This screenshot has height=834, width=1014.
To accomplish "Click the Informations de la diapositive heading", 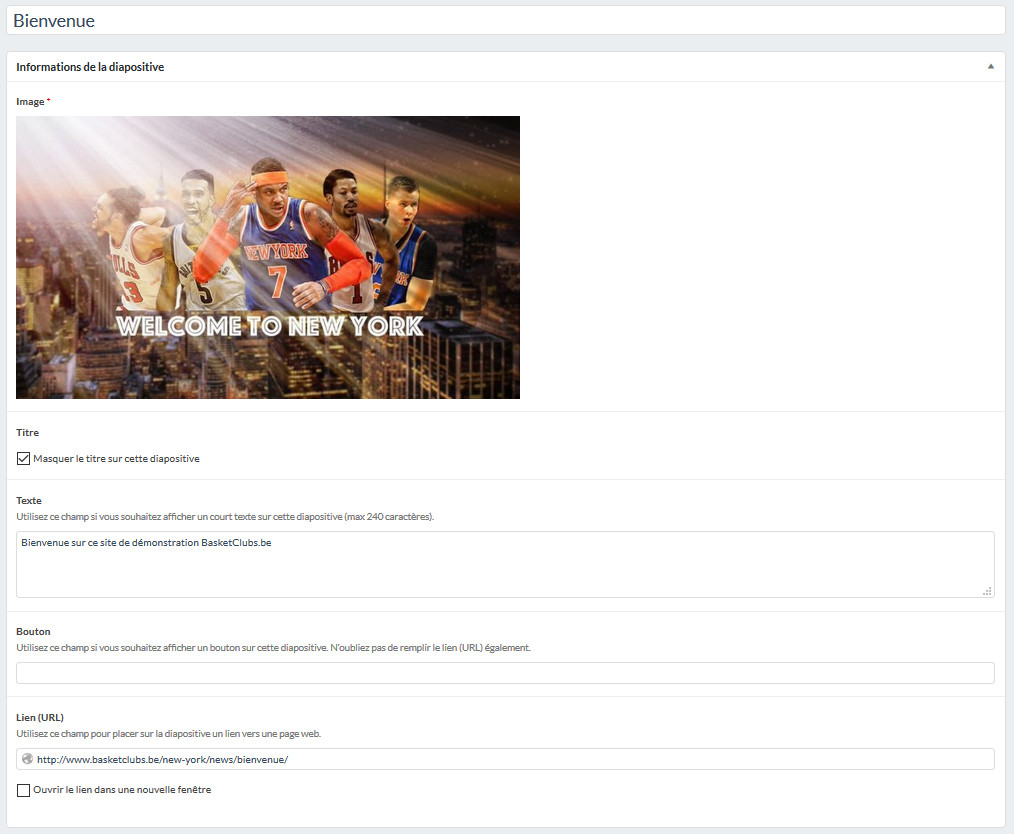I will 90,67.
